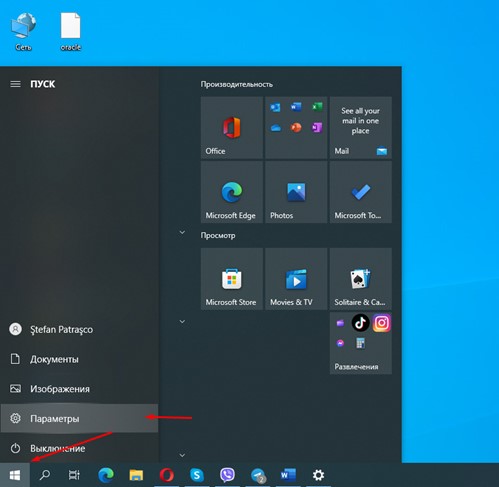Open Viber from the taskbar
The image size is (499, 487).
coord(227,475)
